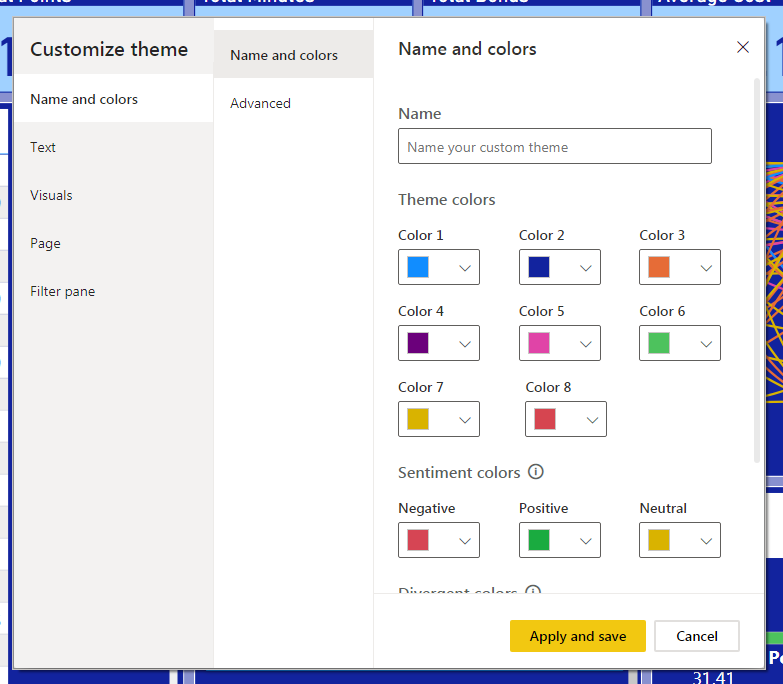Close the Customize theme dialog
Screen dimensions: 783x684
coord(743,47)
